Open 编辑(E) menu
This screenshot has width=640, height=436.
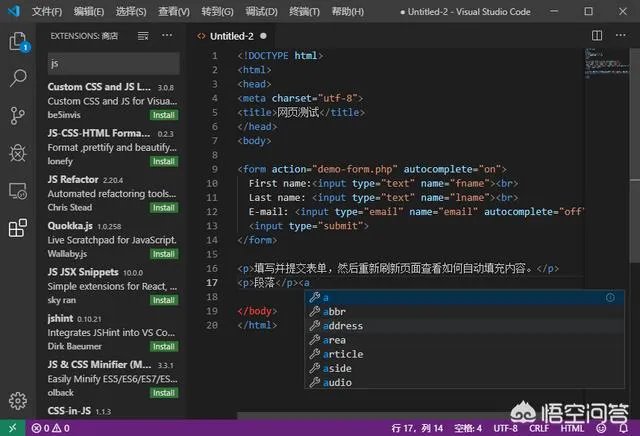point(89,11)
